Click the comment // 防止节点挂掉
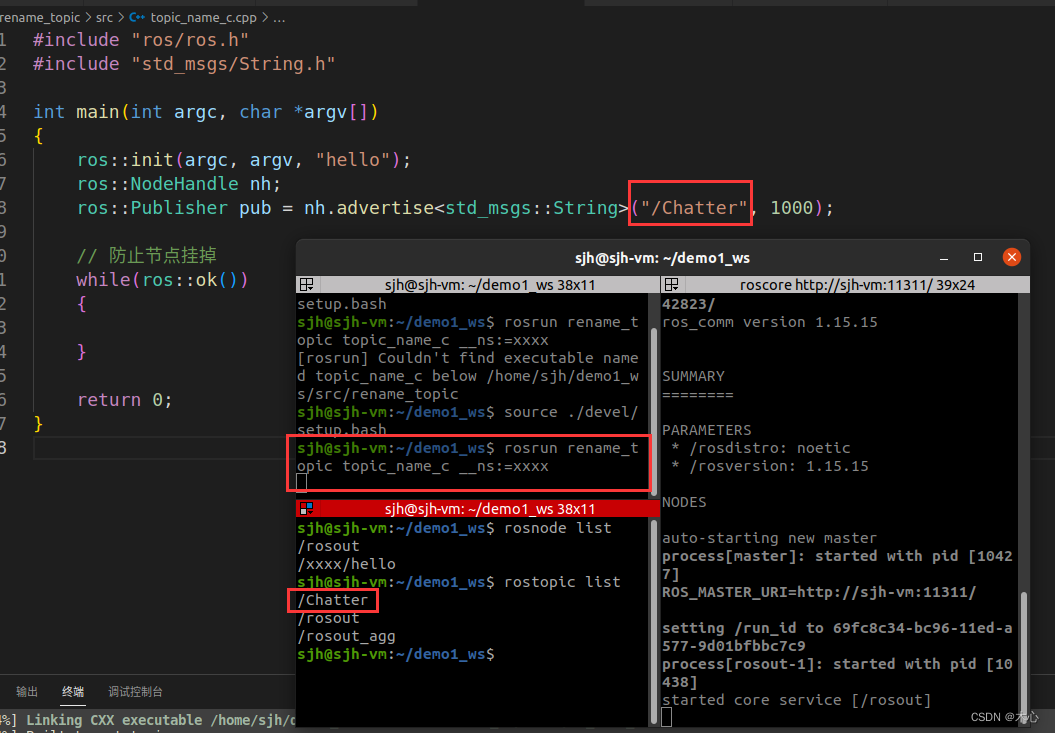The image size is (1055, 733). coord(146,256)
